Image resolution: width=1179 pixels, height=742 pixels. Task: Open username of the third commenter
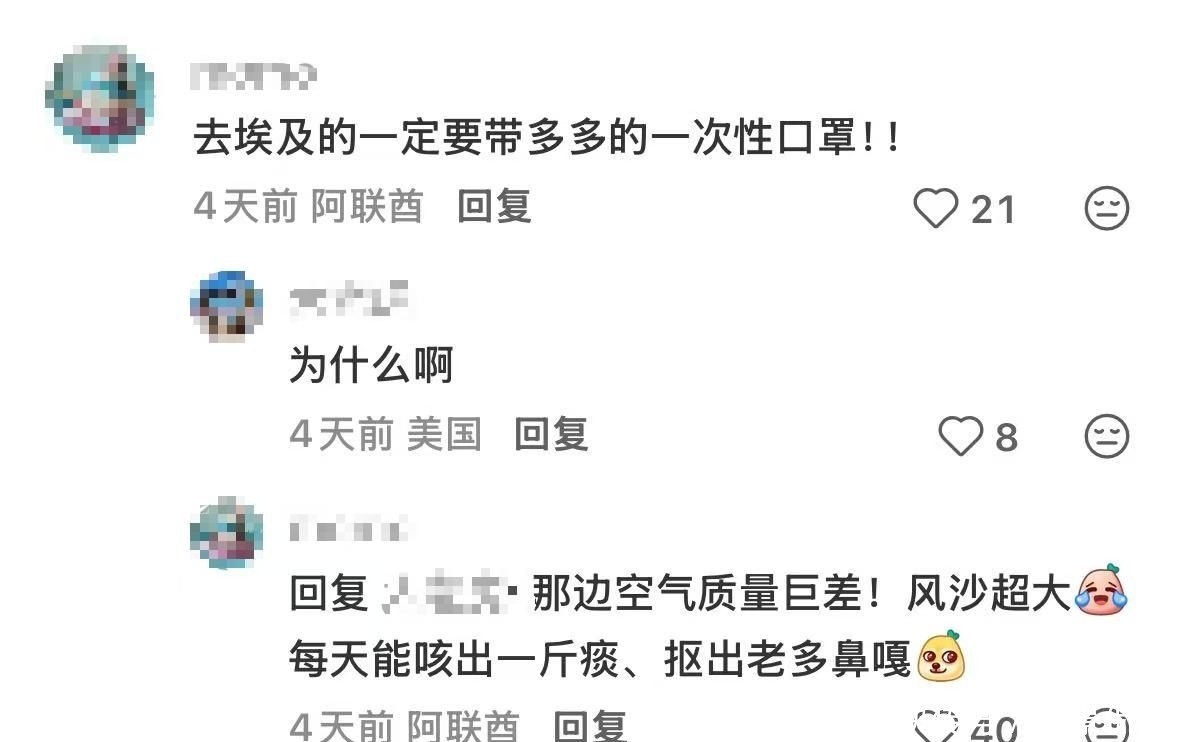pos(349,529)
